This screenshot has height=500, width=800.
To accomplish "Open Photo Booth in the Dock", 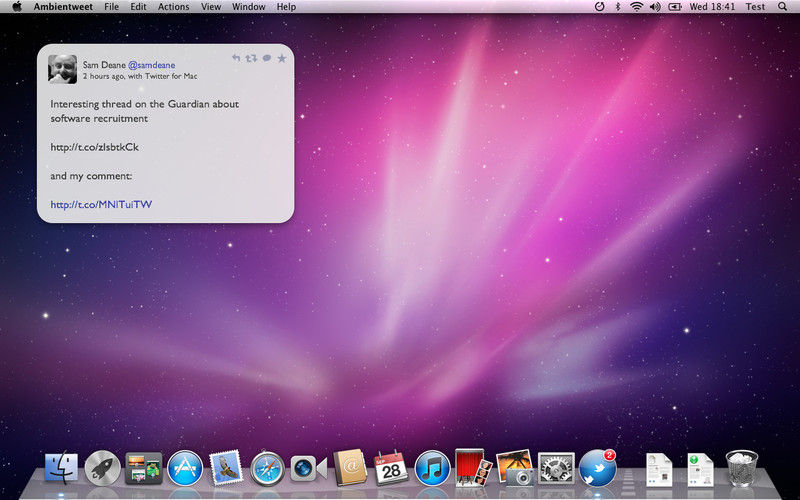I will (473, 467).
